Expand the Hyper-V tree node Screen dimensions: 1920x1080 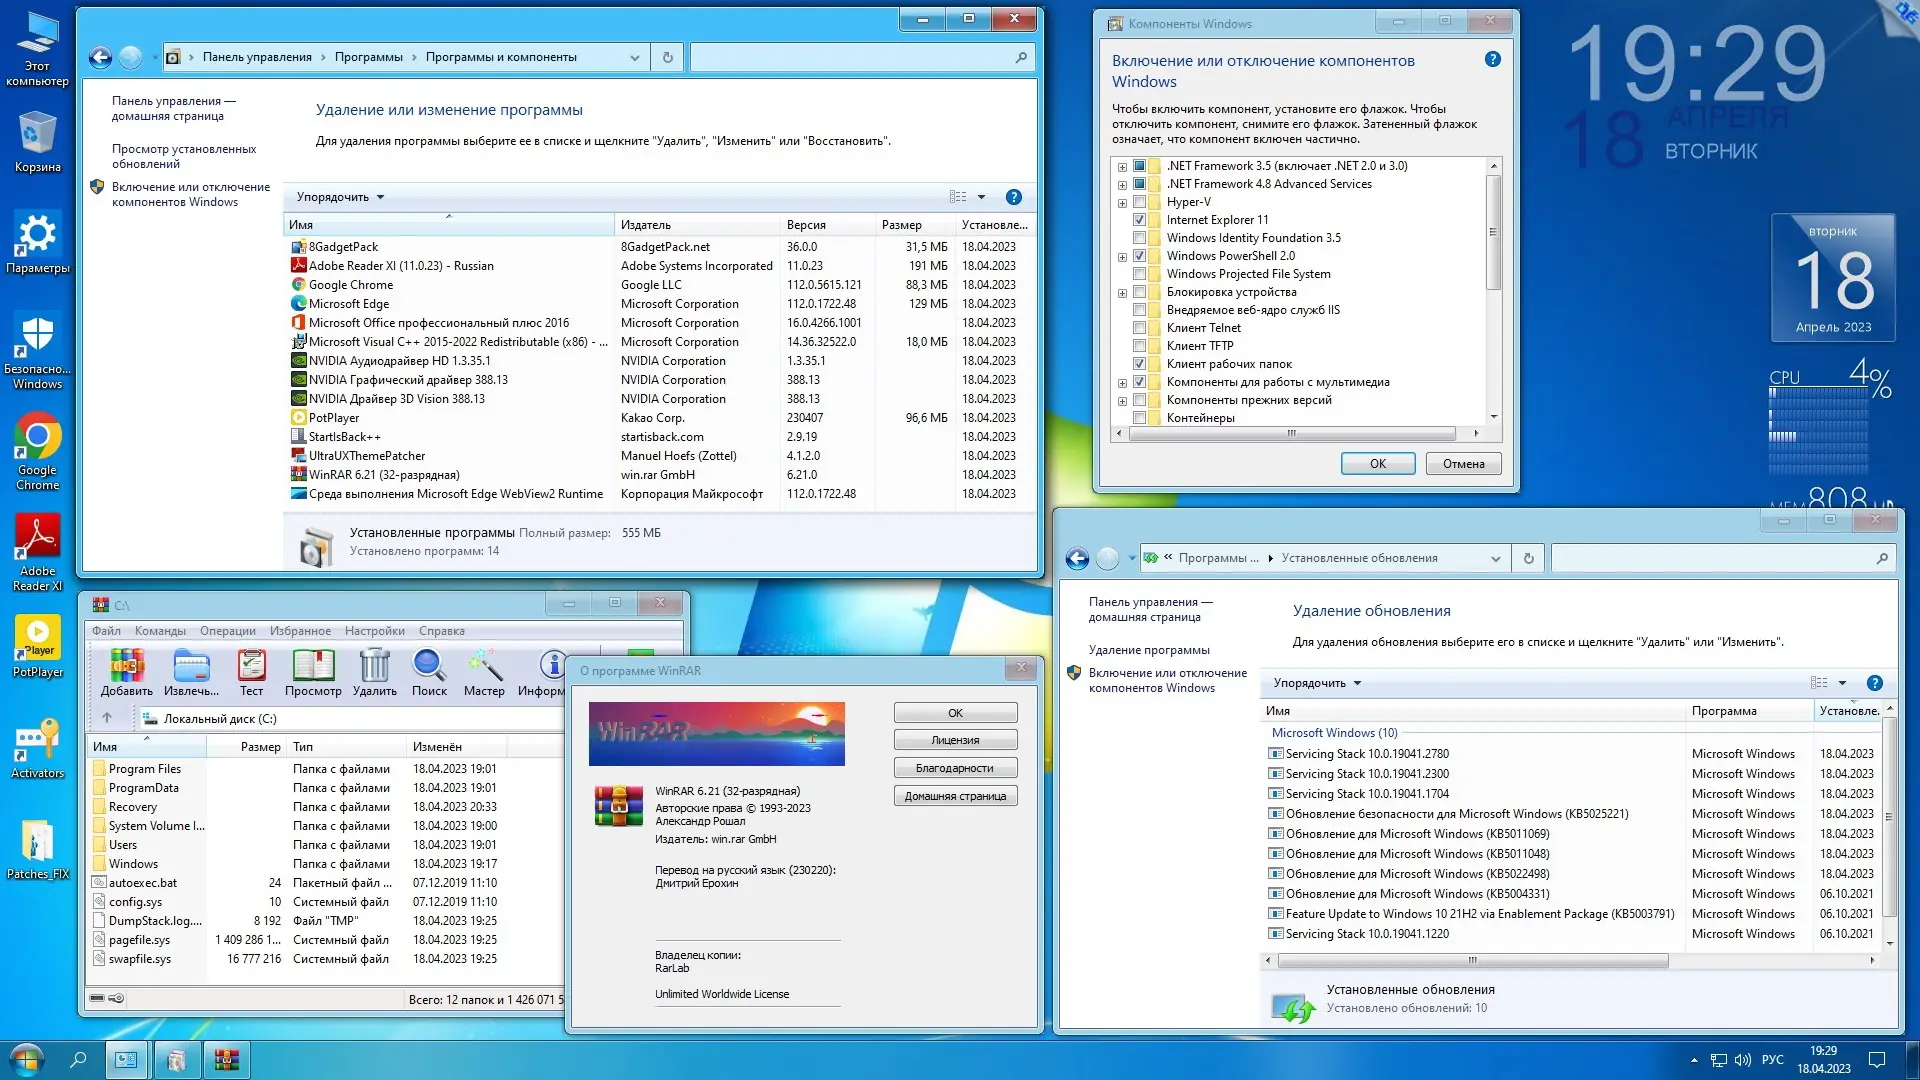pyautogui.click(x=1122, y=201)
